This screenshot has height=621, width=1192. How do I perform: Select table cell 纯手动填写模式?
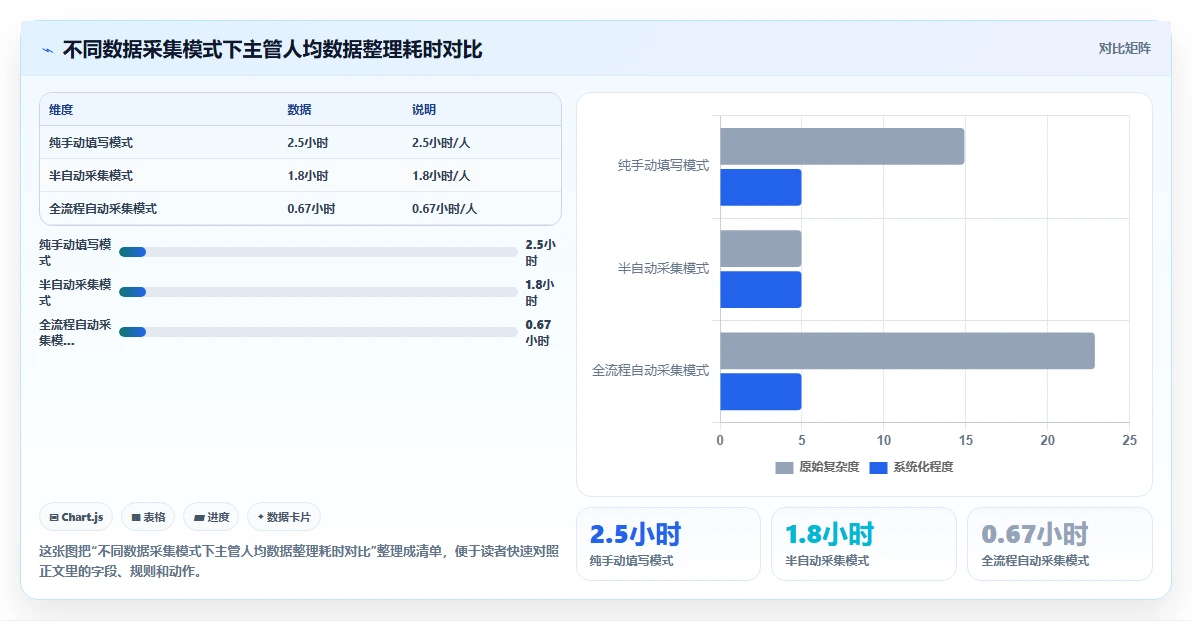(x=91, y=143)
